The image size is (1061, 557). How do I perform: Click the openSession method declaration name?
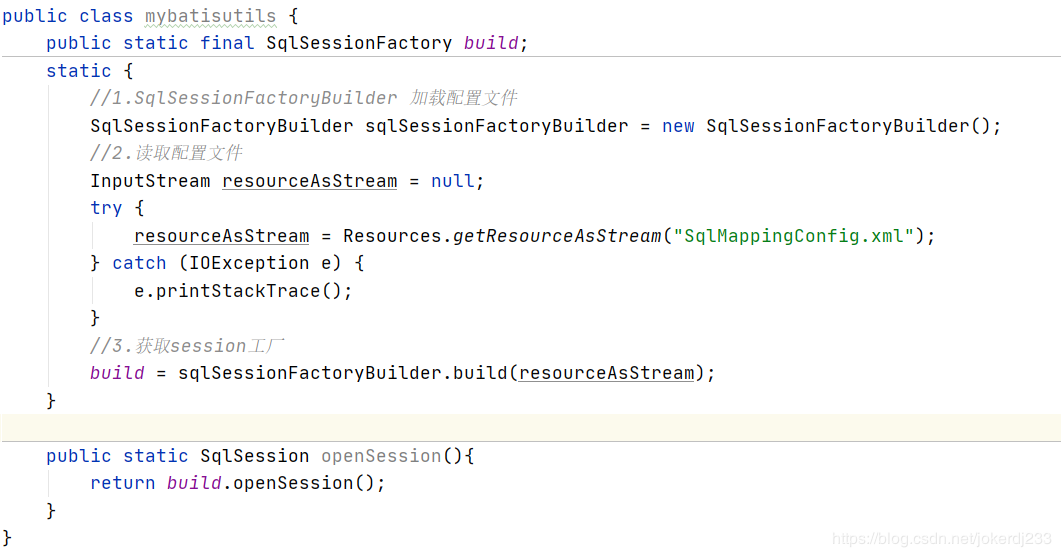click(x=381, y=456)
